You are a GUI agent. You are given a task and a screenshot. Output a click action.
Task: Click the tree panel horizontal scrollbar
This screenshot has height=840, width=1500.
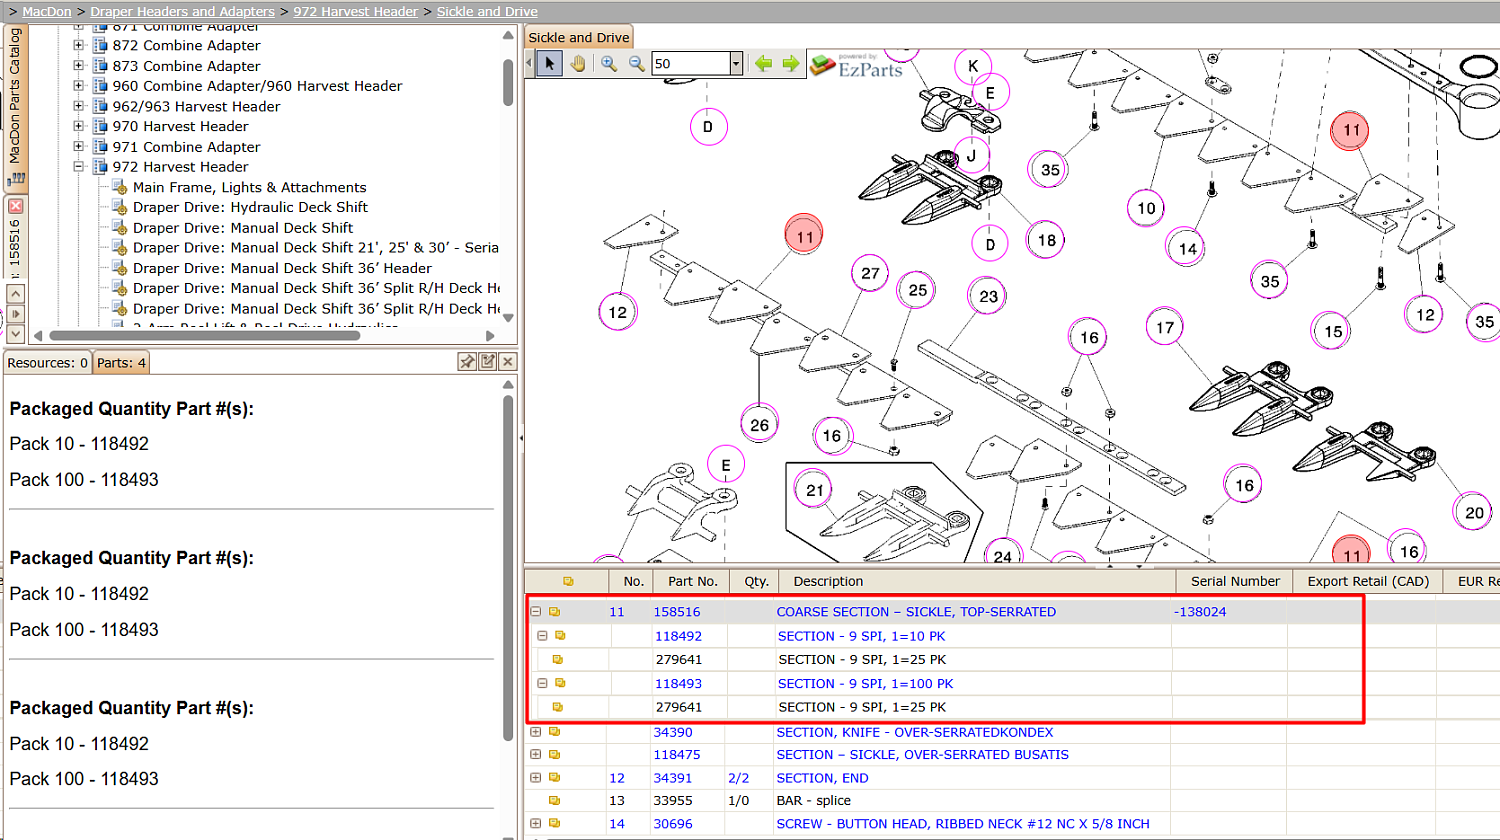[204, 335]
